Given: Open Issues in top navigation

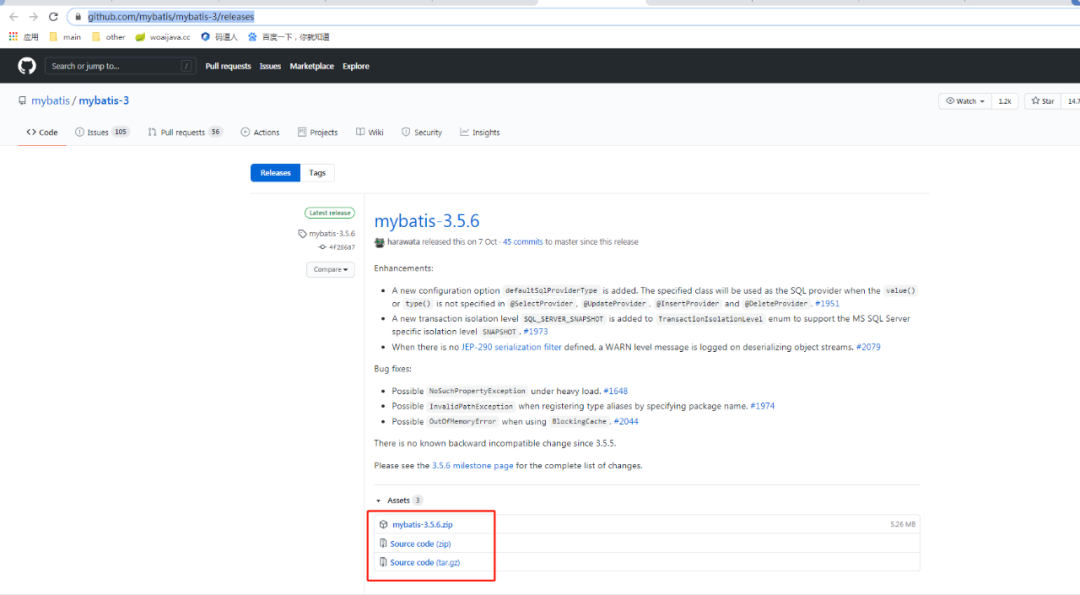Looking at the screenshot, I should [270, 66].
